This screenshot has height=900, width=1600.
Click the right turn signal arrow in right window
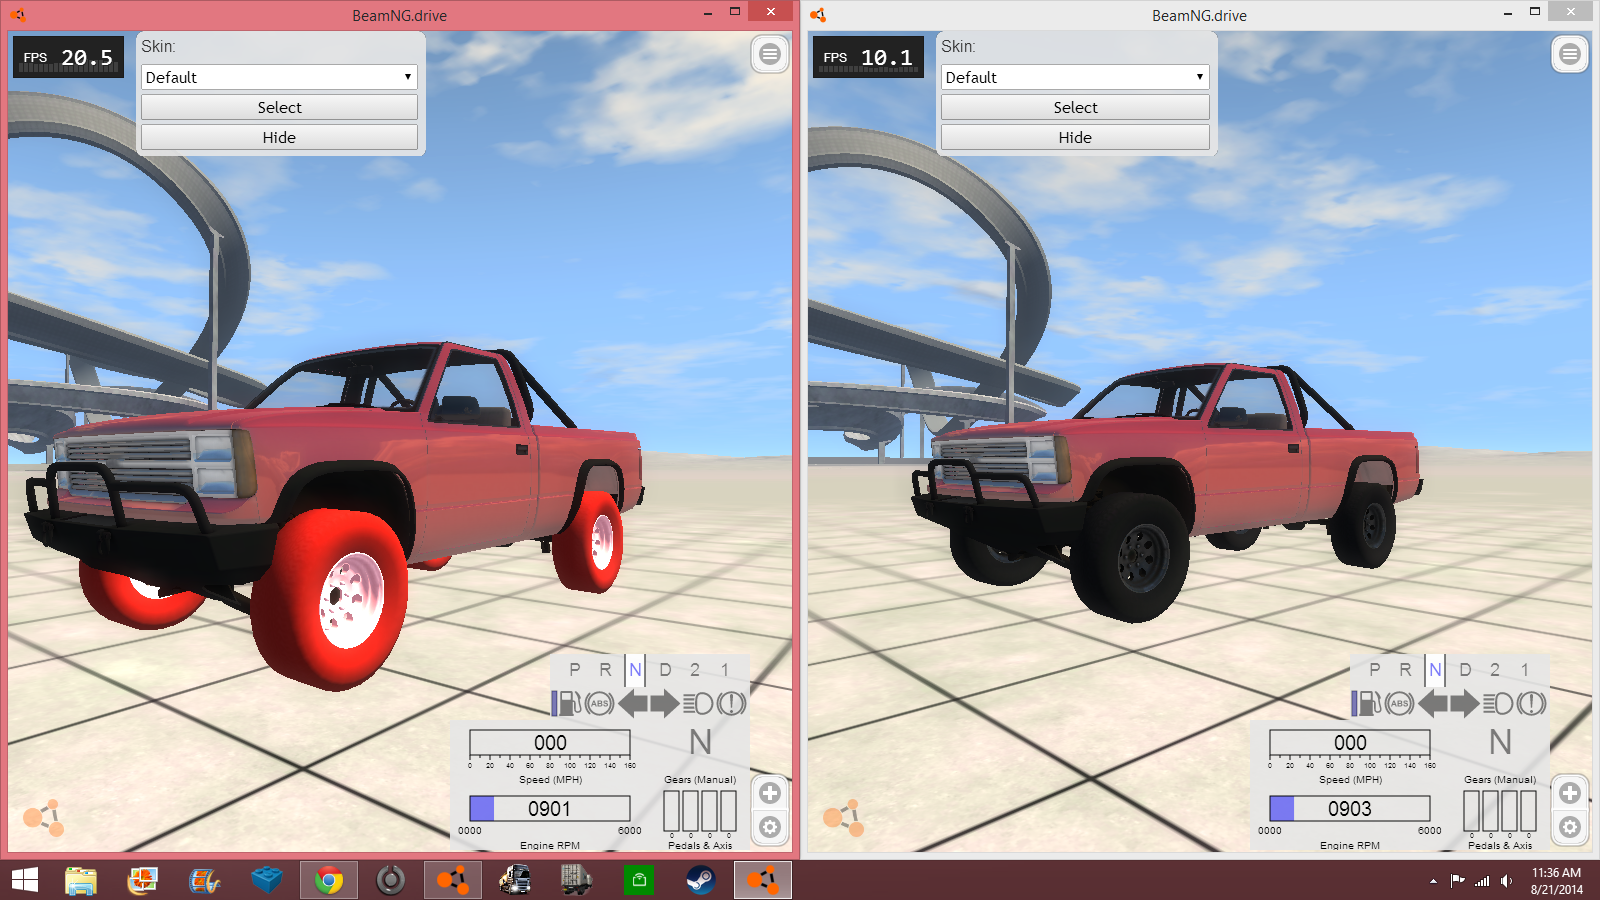point(1465,703)
